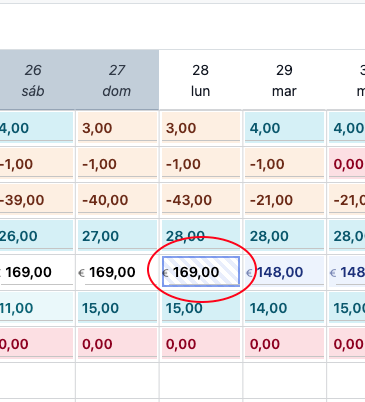Click the -21,00 cell under Tuesday 29

click(284, 199)
